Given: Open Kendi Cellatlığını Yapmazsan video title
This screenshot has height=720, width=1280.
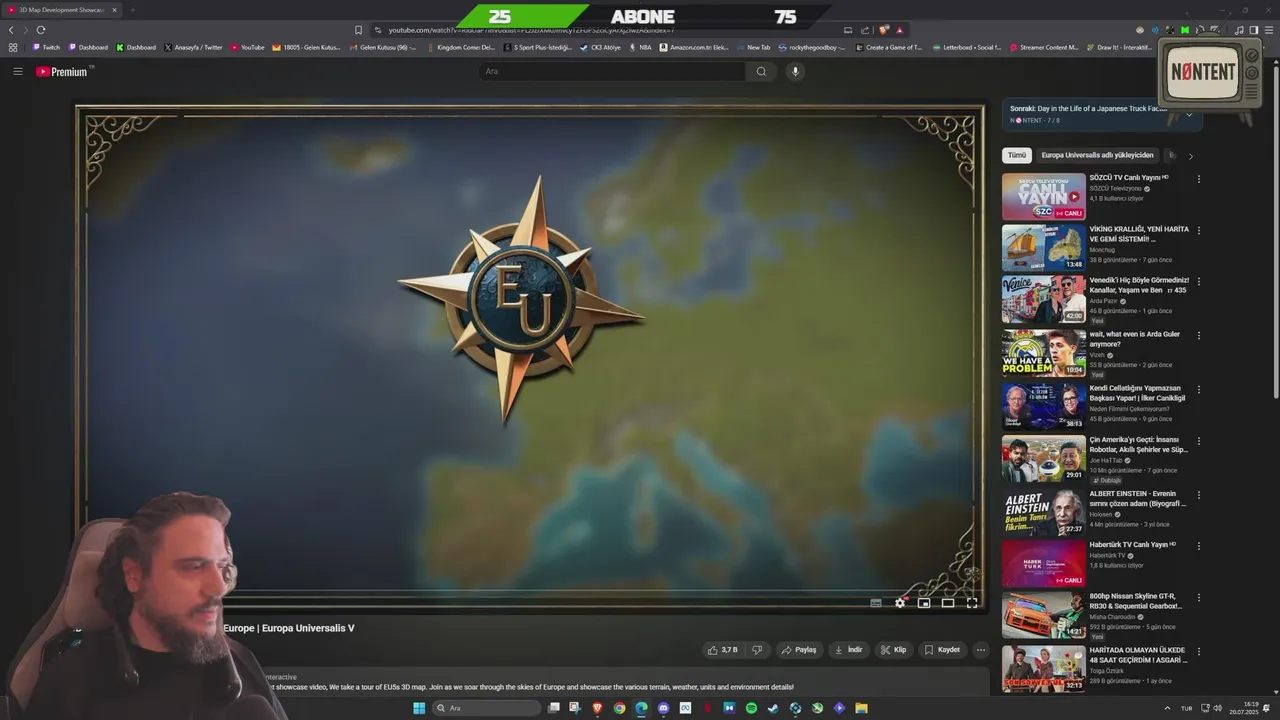Looking at the screenshot, I should [x=1138, y=393].
